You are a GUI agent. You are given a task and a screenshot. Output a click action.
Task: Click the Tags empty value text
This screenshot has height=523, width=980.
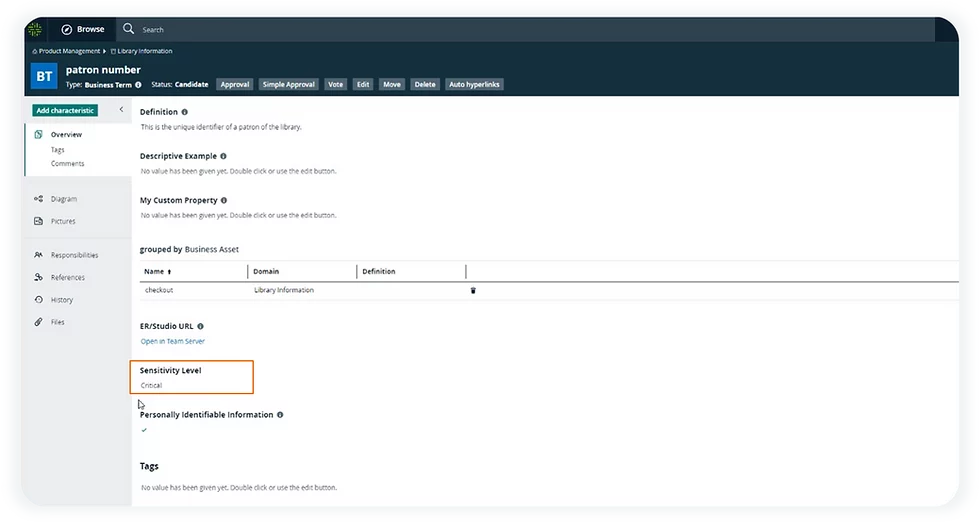pos(239,487)
